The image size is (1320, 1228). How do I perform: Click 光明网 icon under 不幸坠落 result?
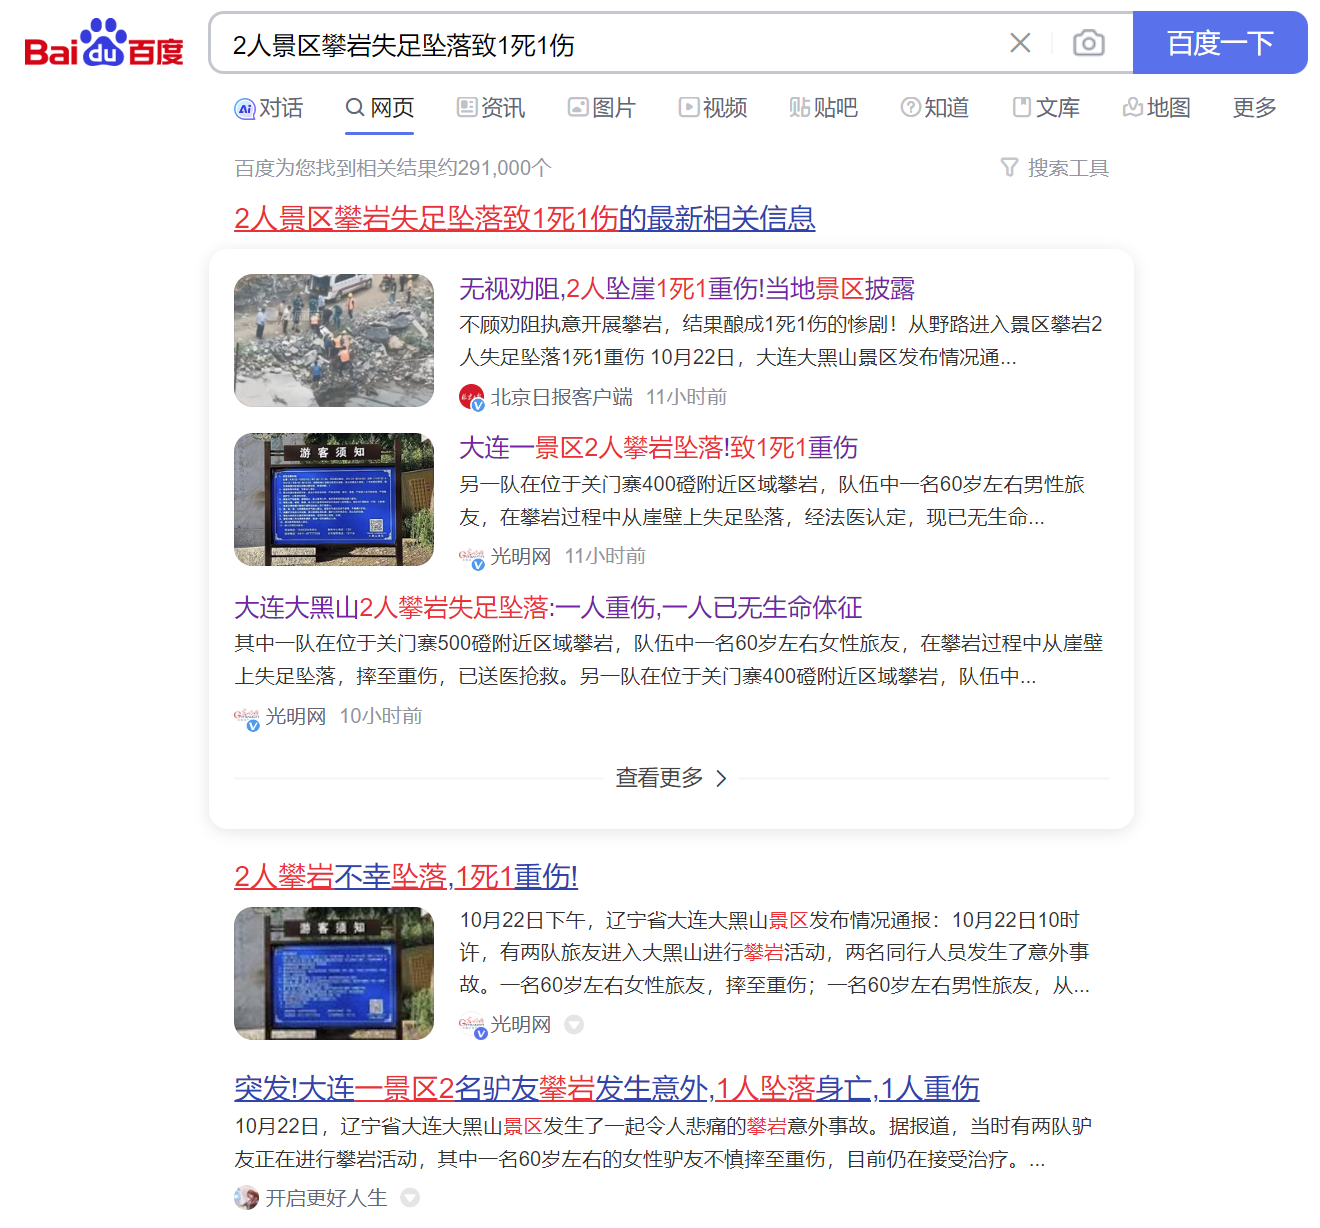[472, 1025]
